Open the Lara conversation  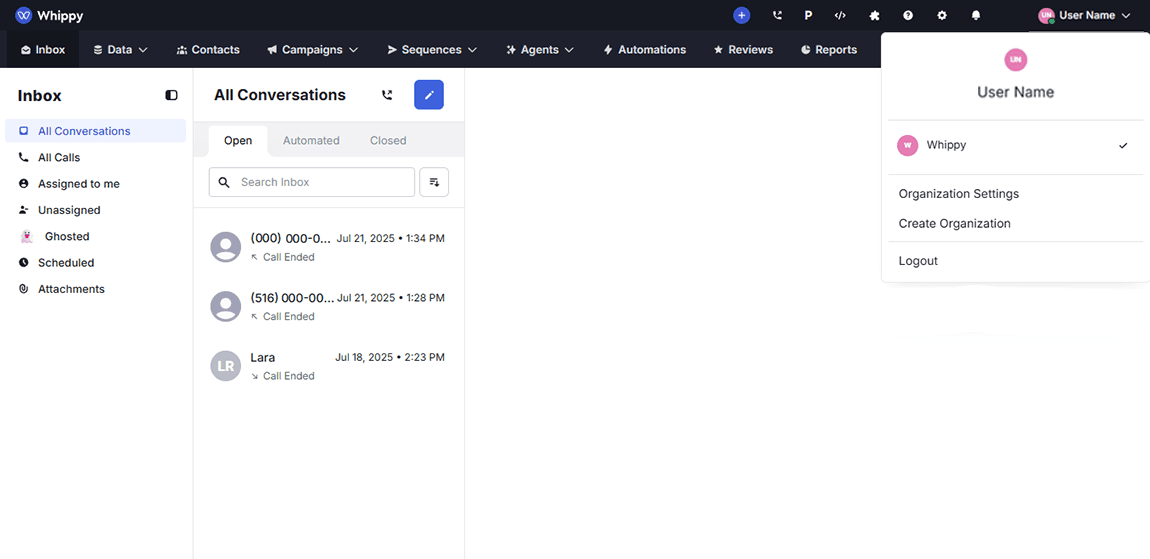329,366
